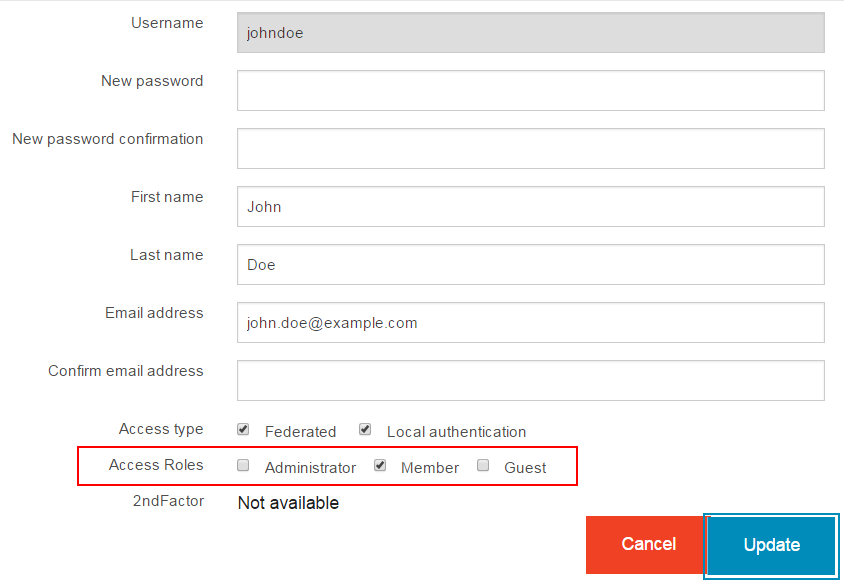The width and height of the screenshot is (844, 582).
Task: Click the Confirm email address label
Action: pyautogui.click(x=126, y=371)
